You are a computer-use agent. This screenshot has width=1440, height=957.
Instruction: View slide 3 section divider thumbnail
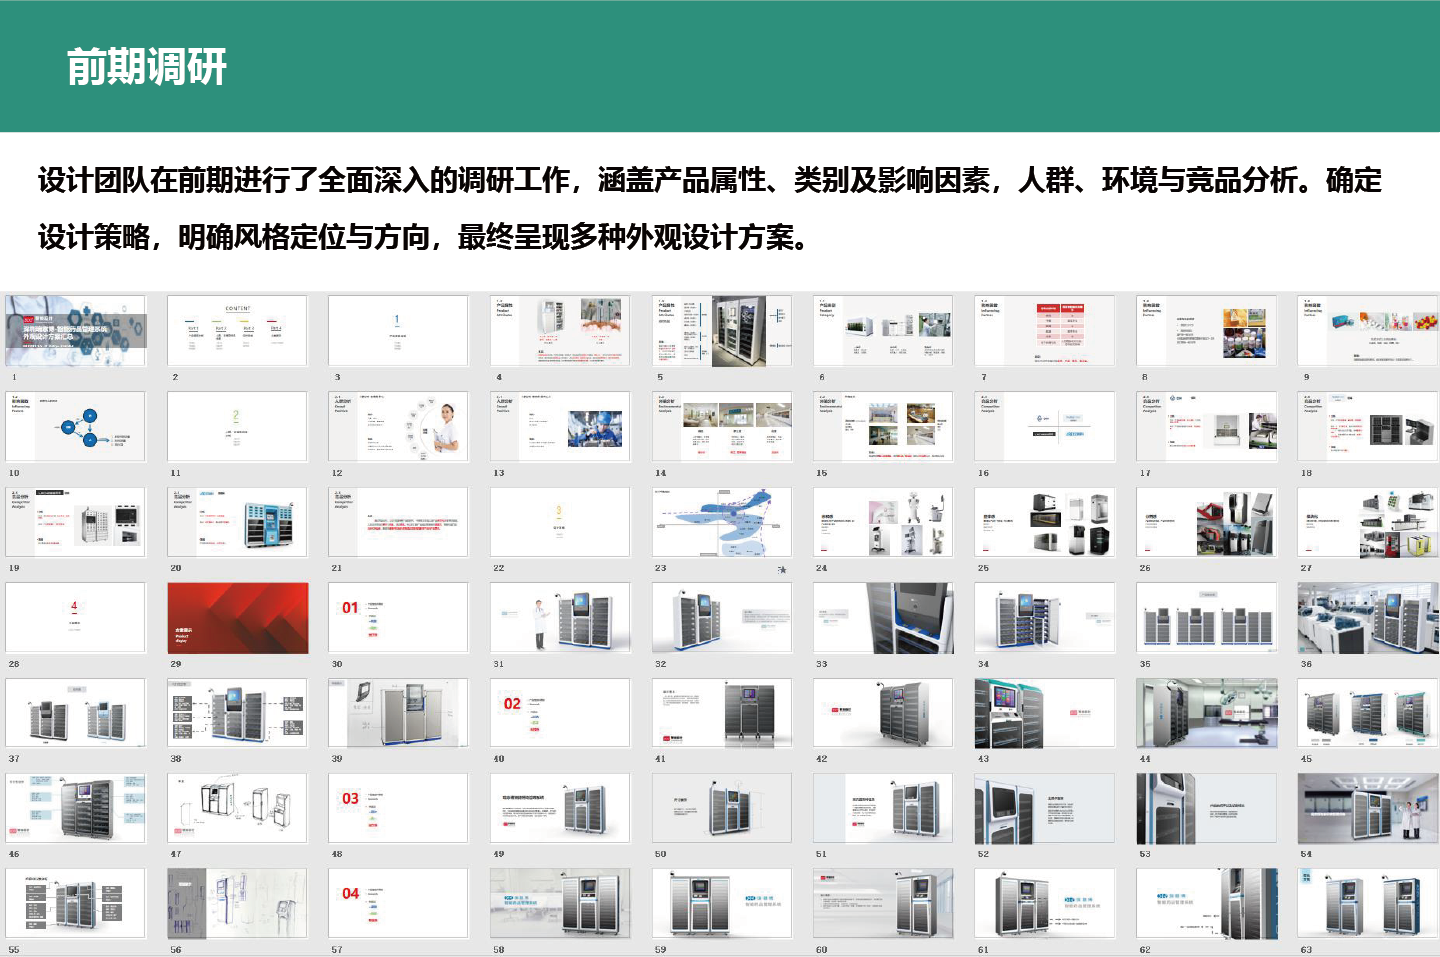coord(399,330)
